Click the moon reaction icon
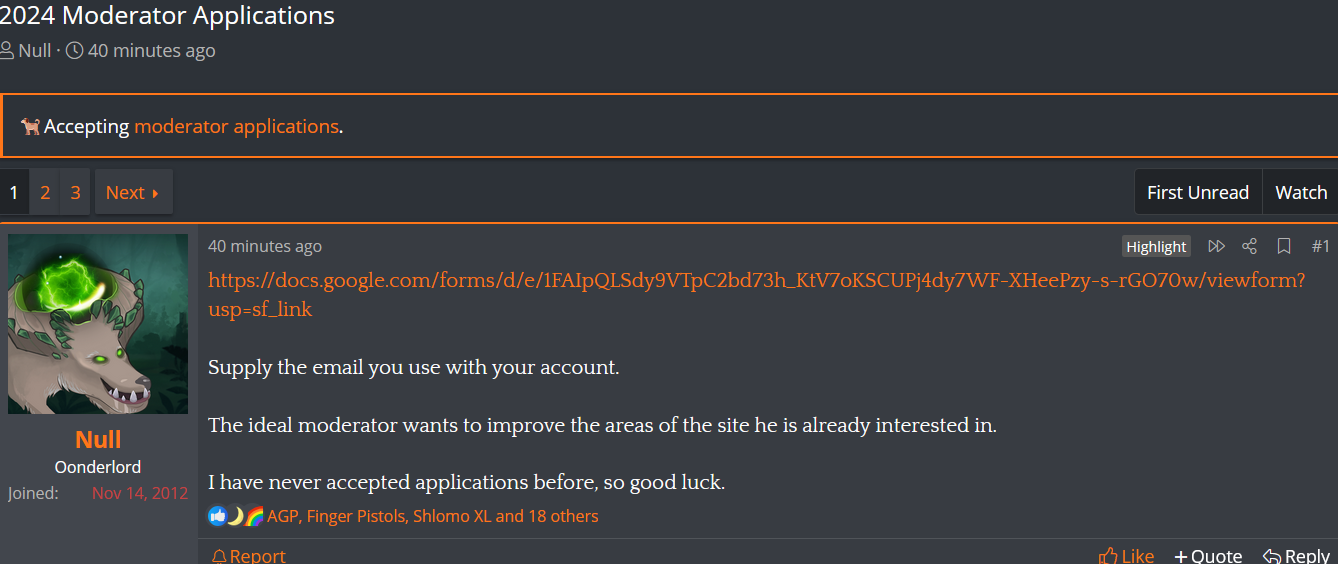The height and width of the screenshot is (564, 1338). click(236, 516)
